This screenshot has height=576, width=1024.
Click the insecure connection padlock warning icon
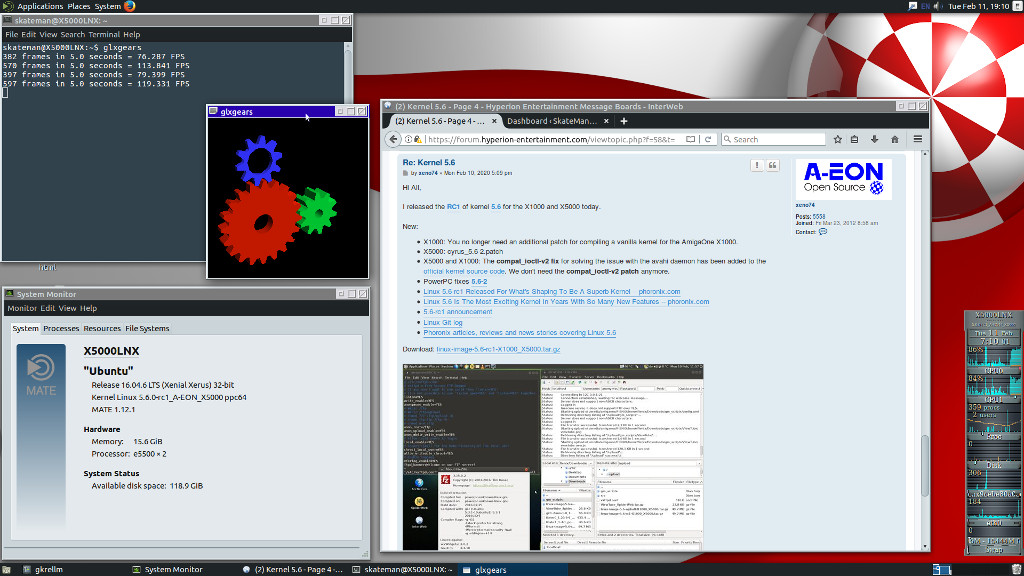[x=418, y=139]
